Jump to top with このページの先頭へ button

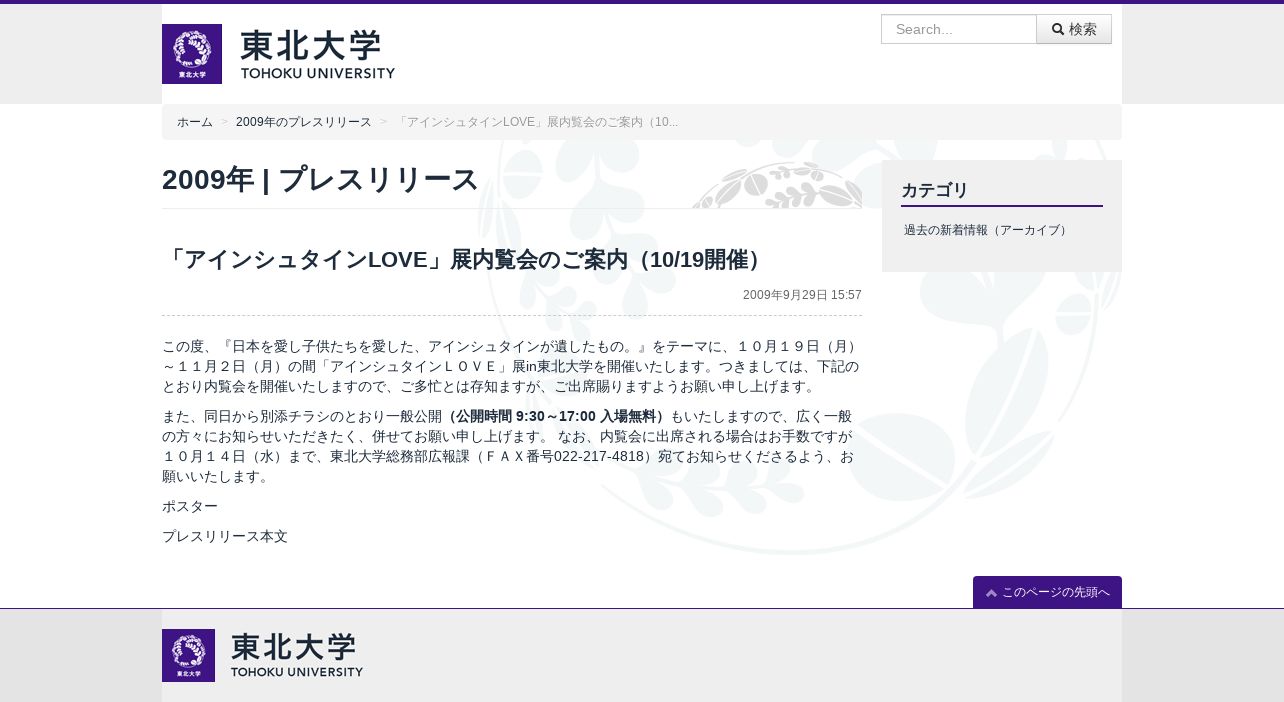tap(1047, 592)
